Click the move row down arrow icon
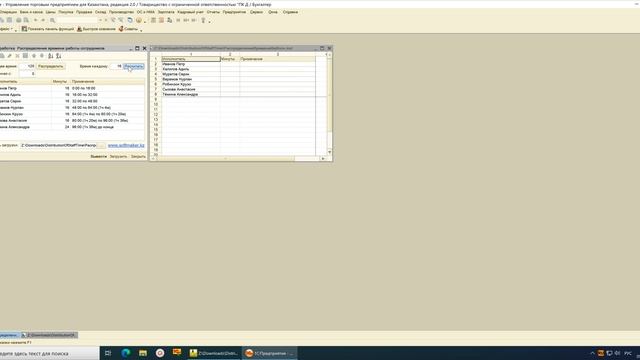640x360 pixels. coord(42,56)
